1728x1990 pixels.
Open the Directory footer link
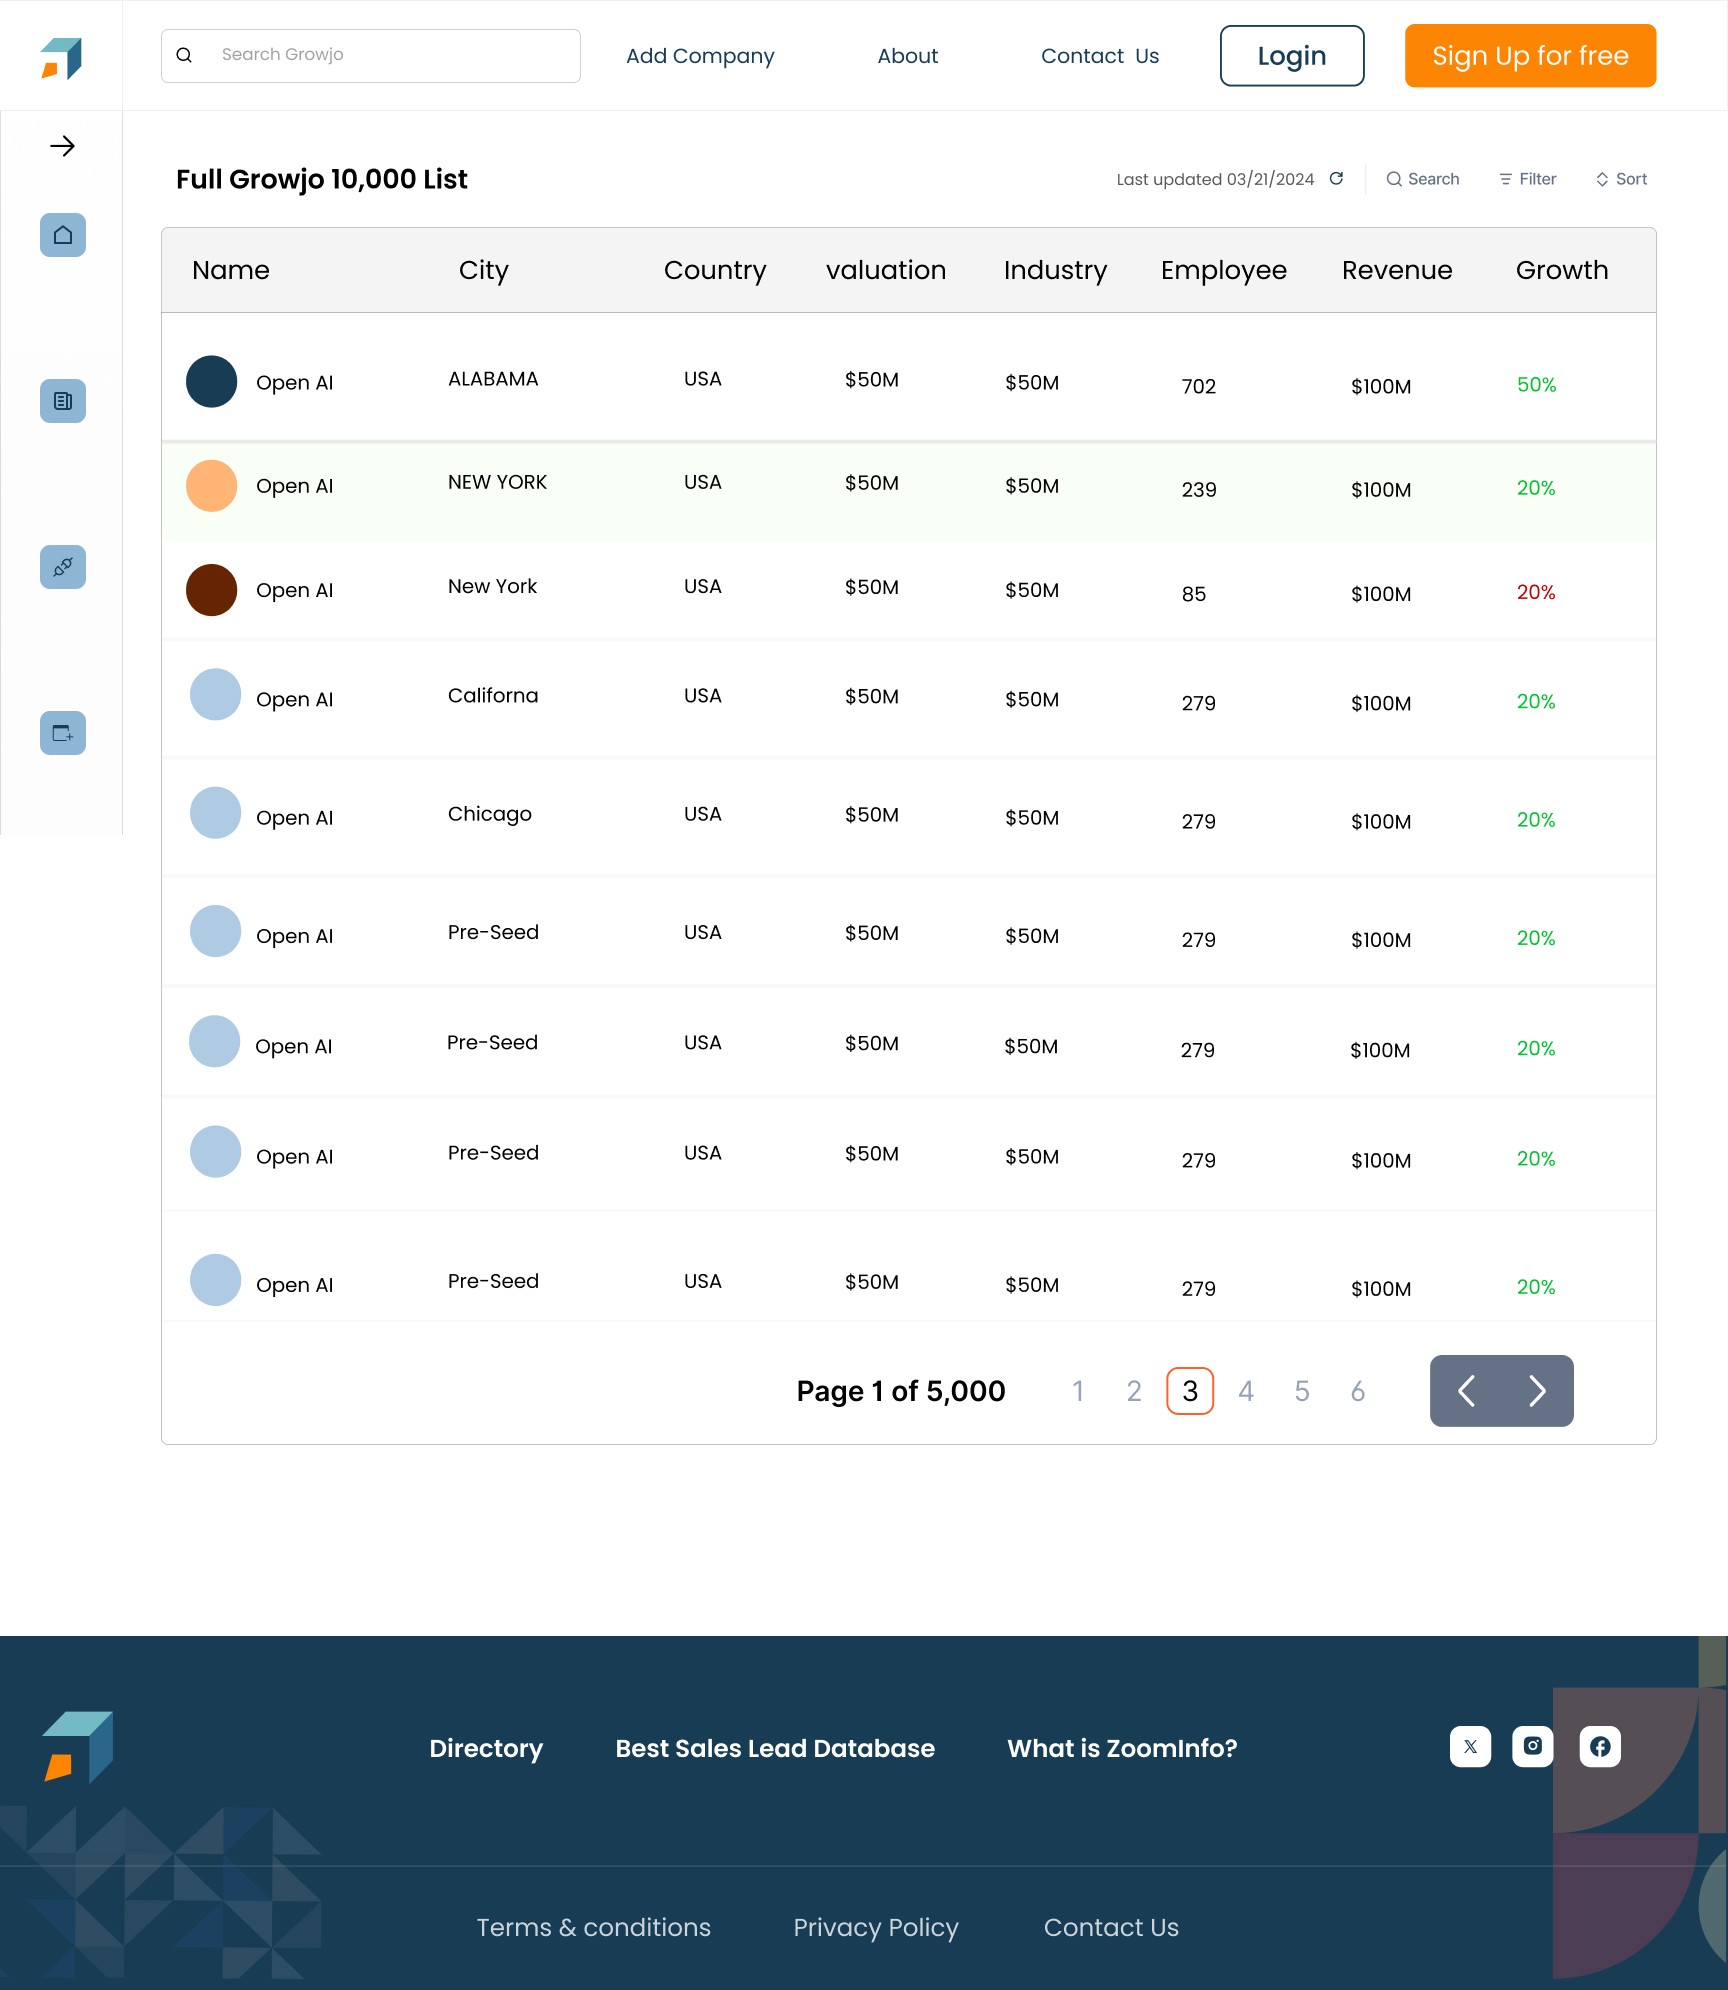tap(486, 1748)
